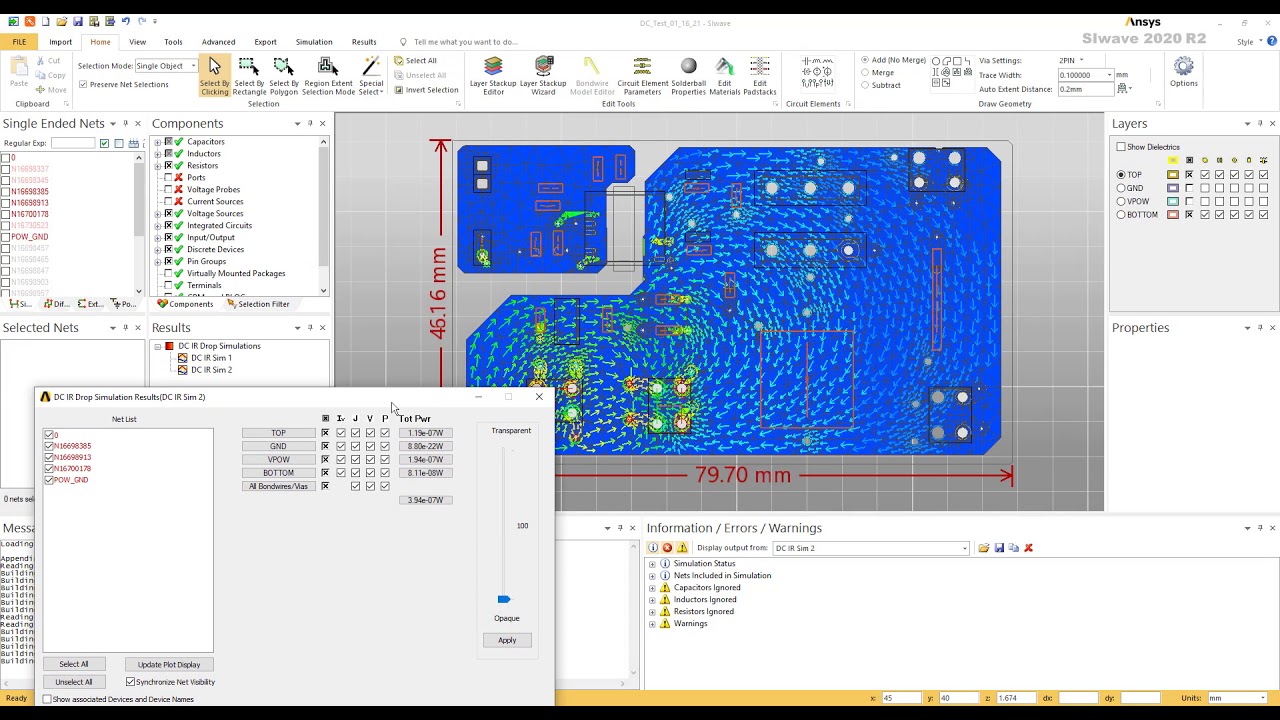Open the Trace Width dropdown arrow
1280x720 pixels.
pos(1109,75)
